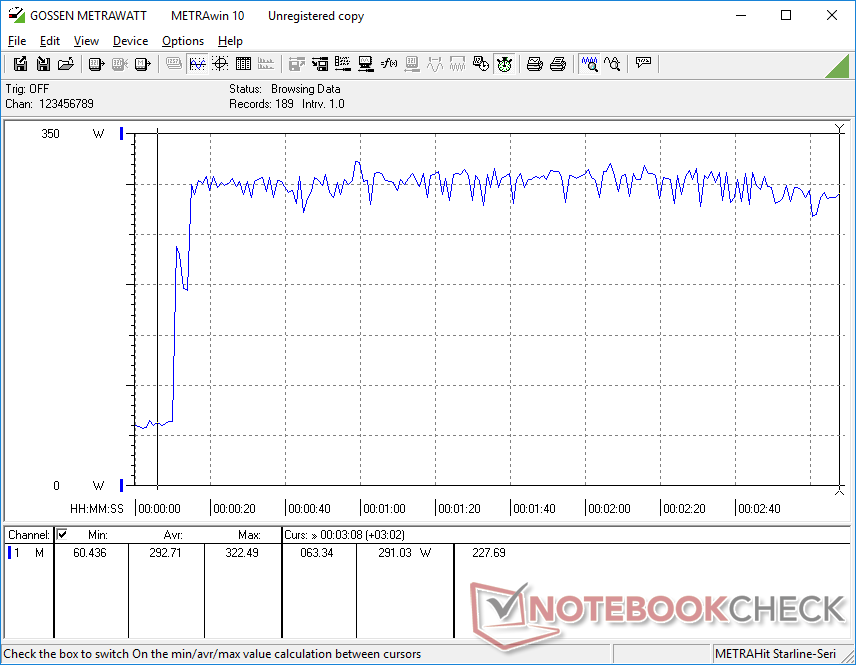This screenshot has height=665, width=856.
Task: Click the first printer icon
Action: [x=534, y=64]
